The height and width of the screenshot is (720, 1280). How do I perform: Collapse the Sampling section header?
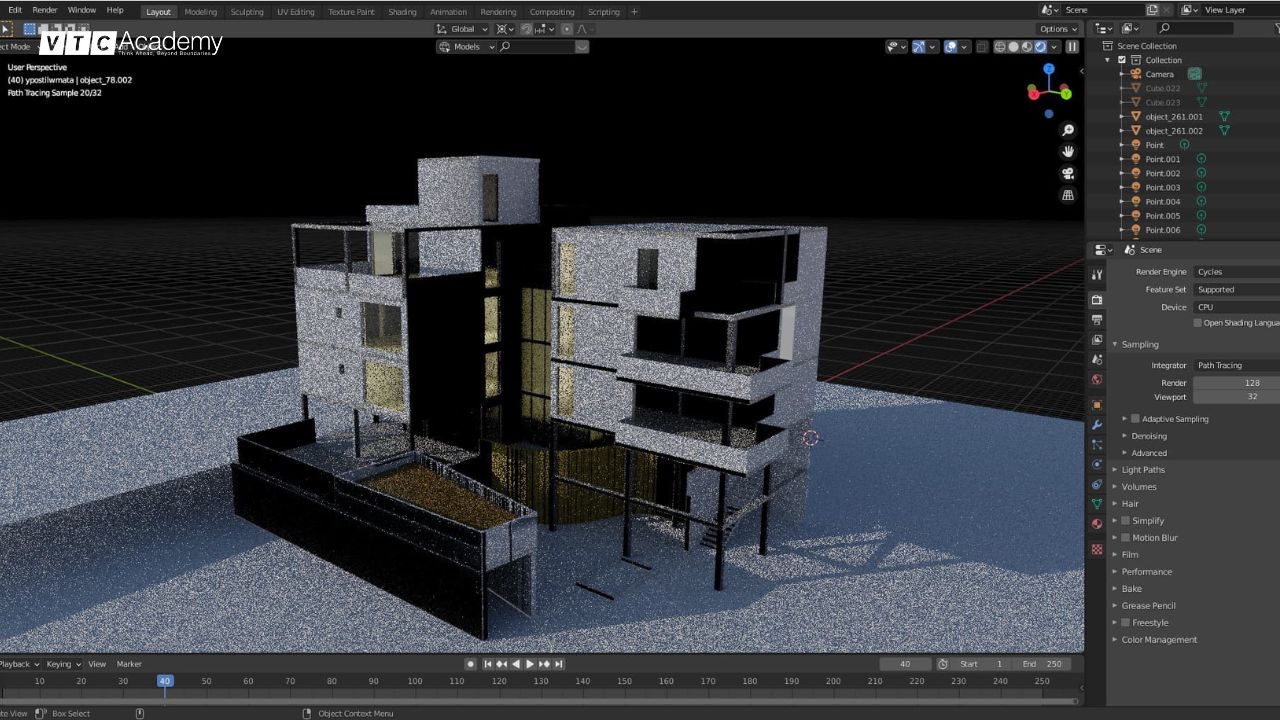point(1140,344)
